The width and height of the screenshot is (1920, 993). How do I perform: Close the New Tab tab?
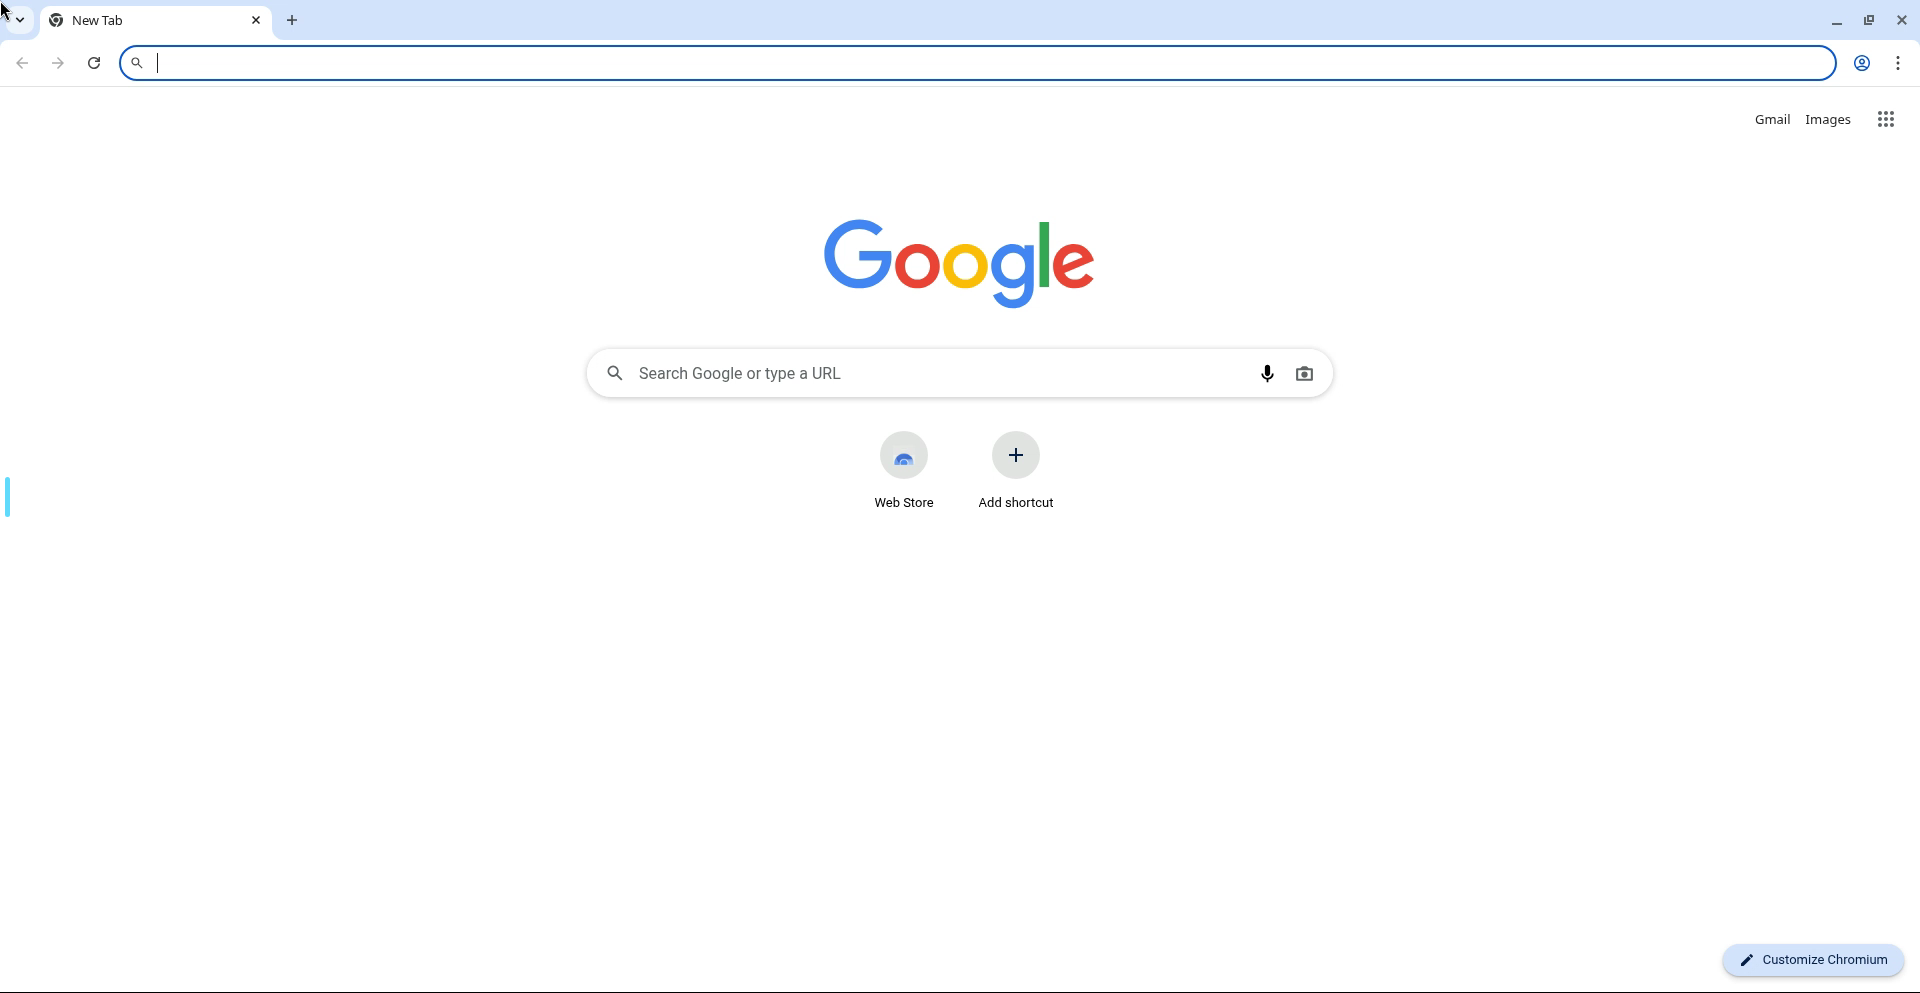click(x=256, y=20)
